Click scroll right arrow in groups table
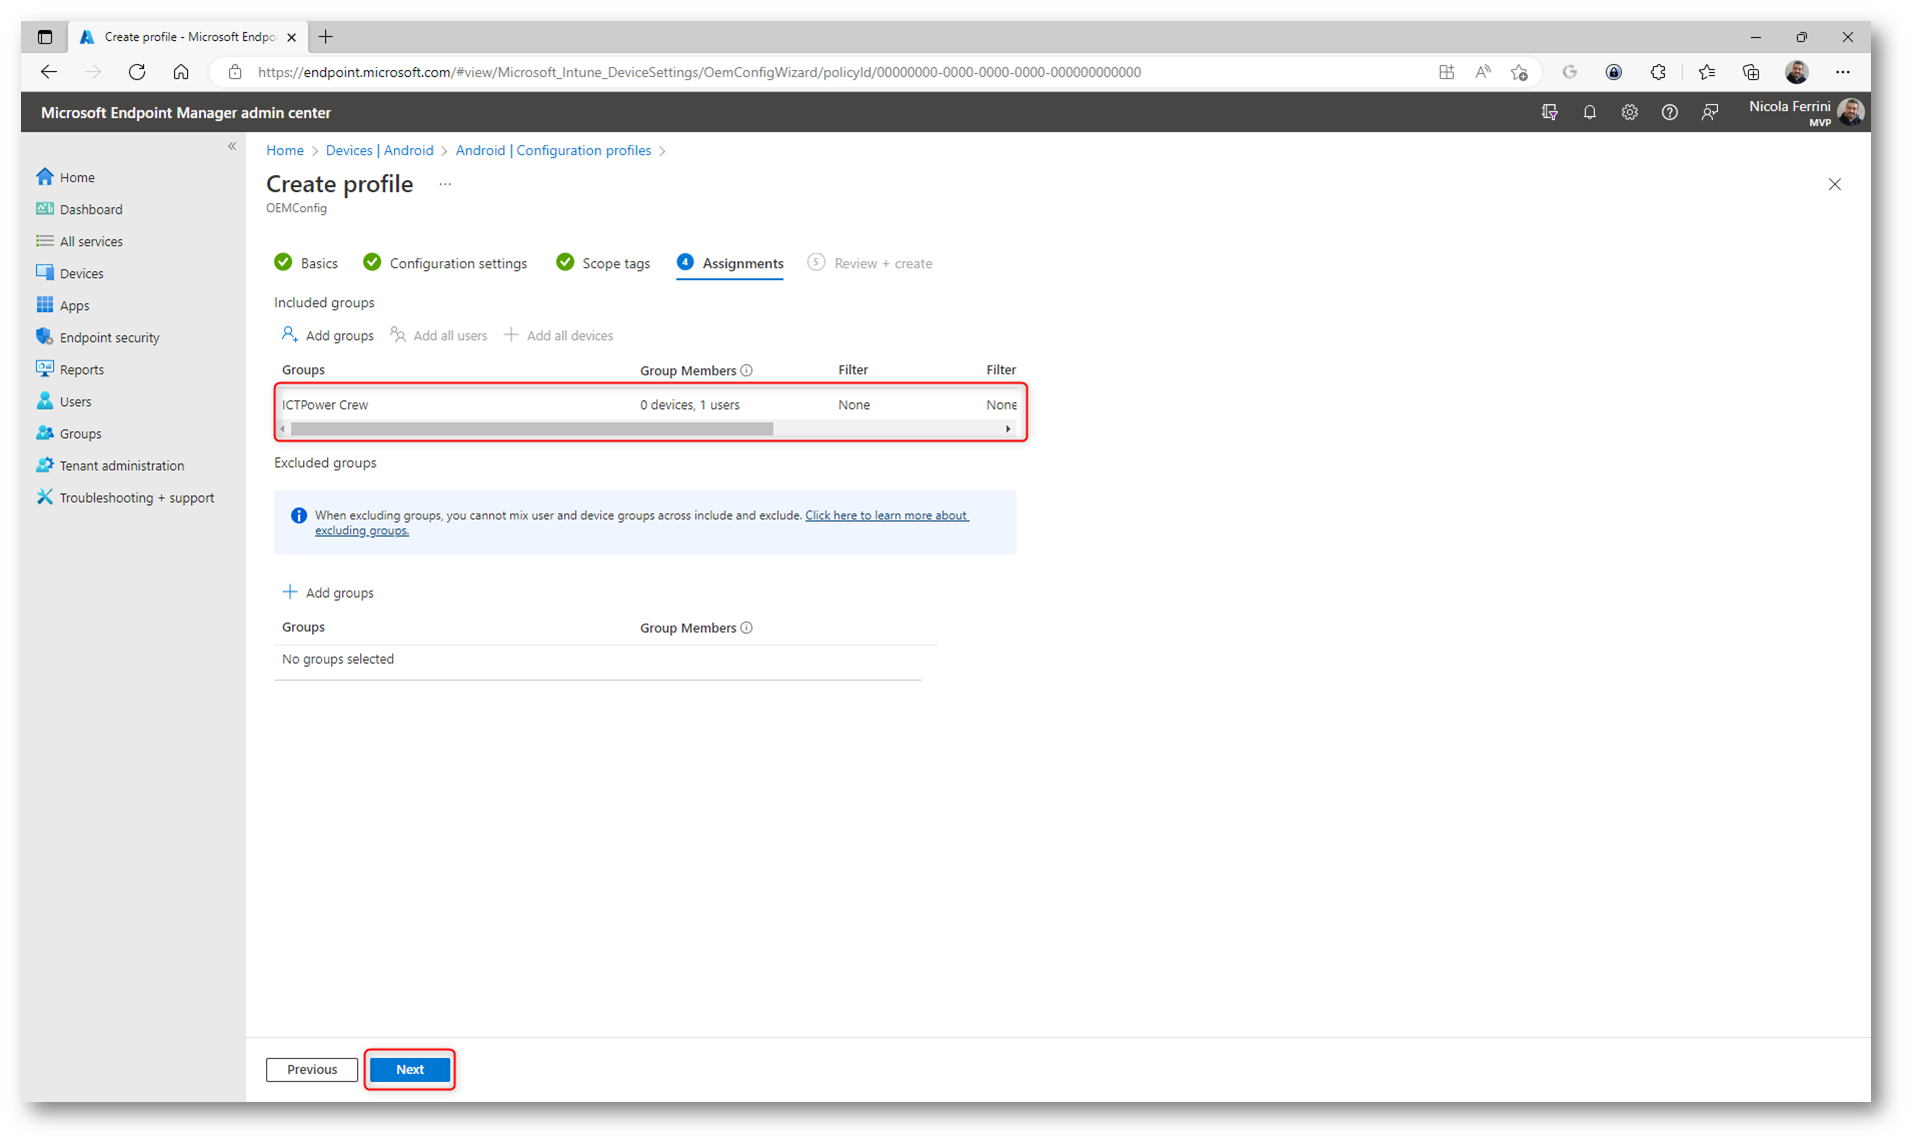The width and height of the screenshot is (1913, 1144). tap(1008, 429)
